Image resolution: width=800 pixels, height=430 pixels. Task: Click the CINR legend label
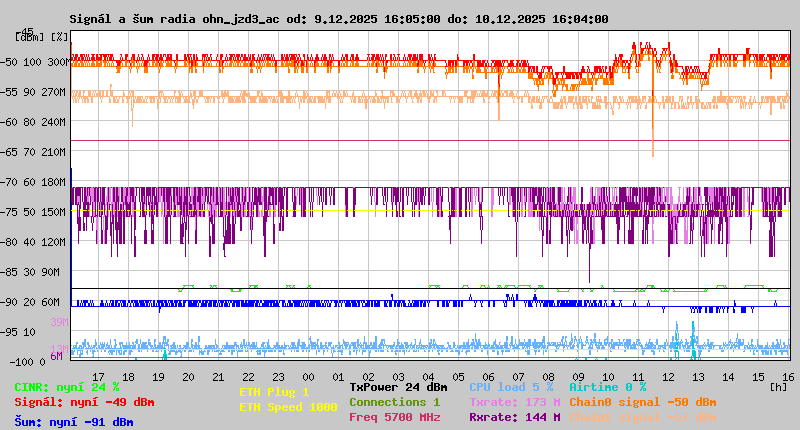(x=67, y=386)
